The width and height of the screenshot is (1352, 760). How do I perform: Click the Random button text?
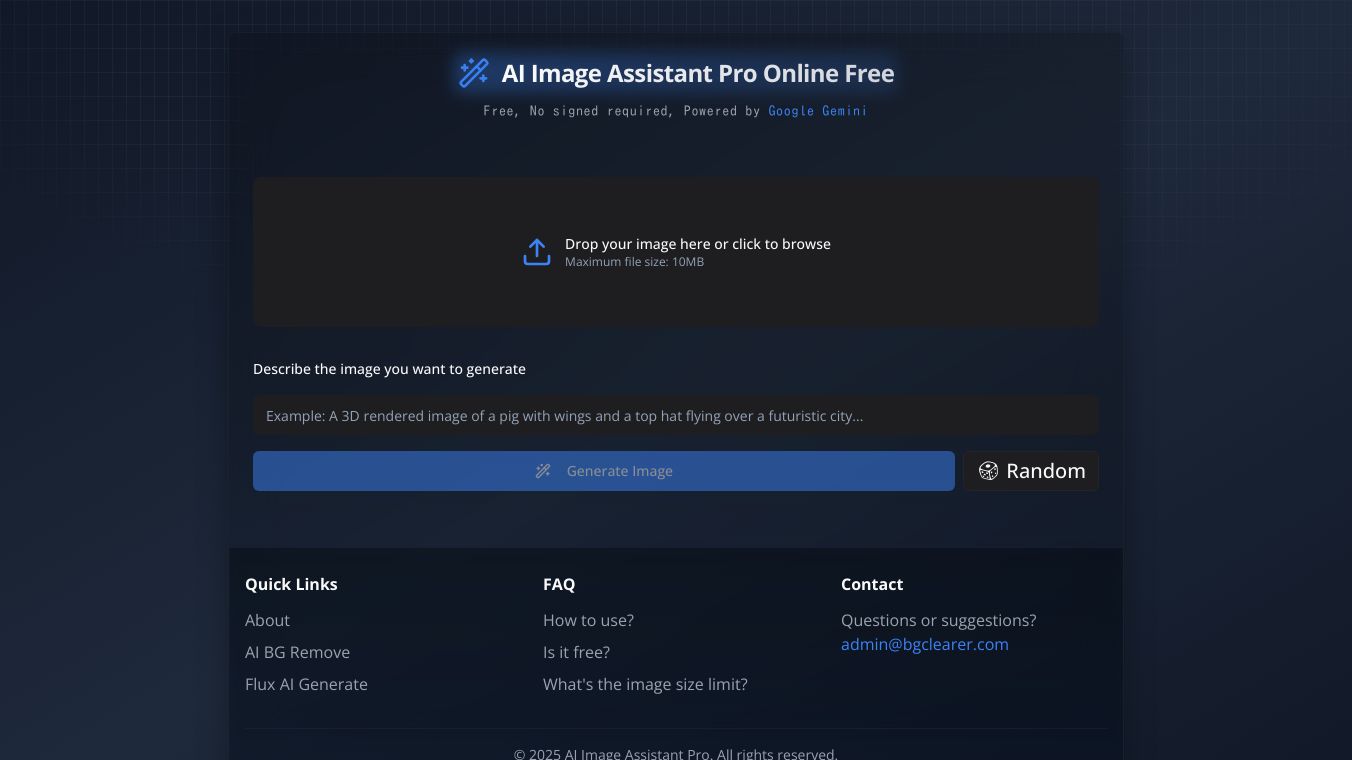(x=1045, y=471)
